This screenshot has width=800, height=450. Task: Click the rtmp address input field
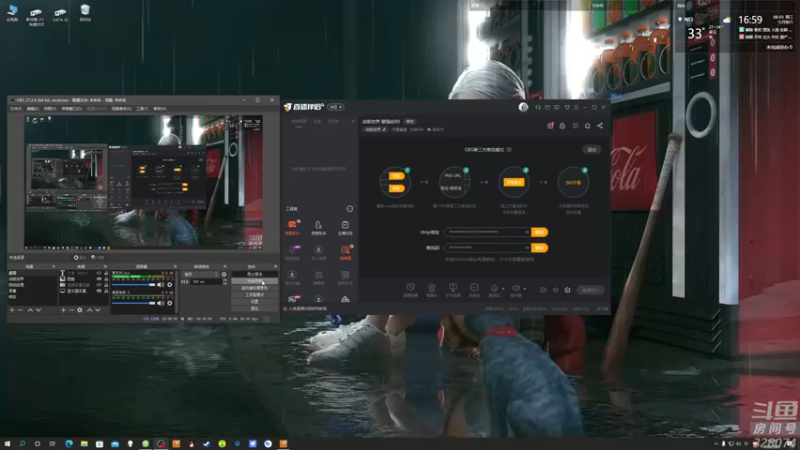[487, 232]
